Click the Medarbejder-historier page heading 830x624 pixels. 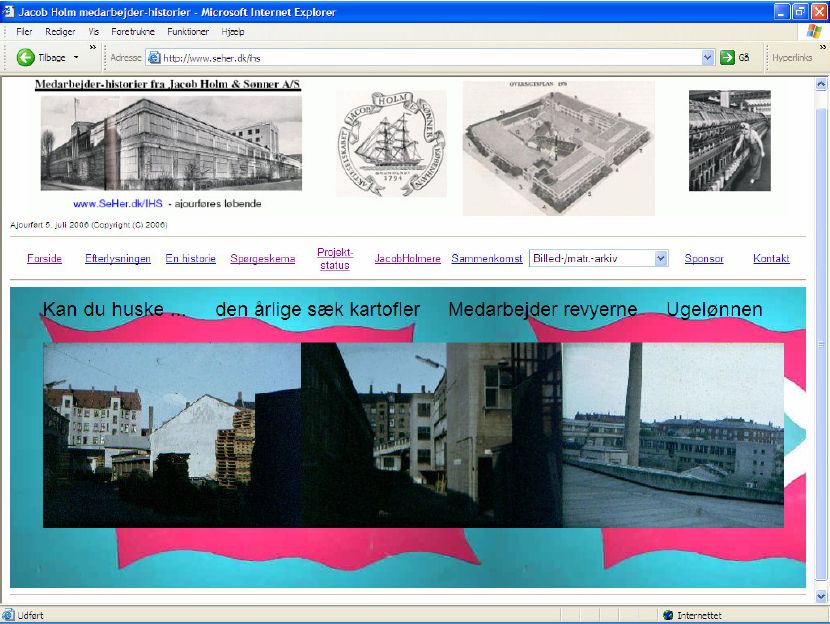pos(168,84)
